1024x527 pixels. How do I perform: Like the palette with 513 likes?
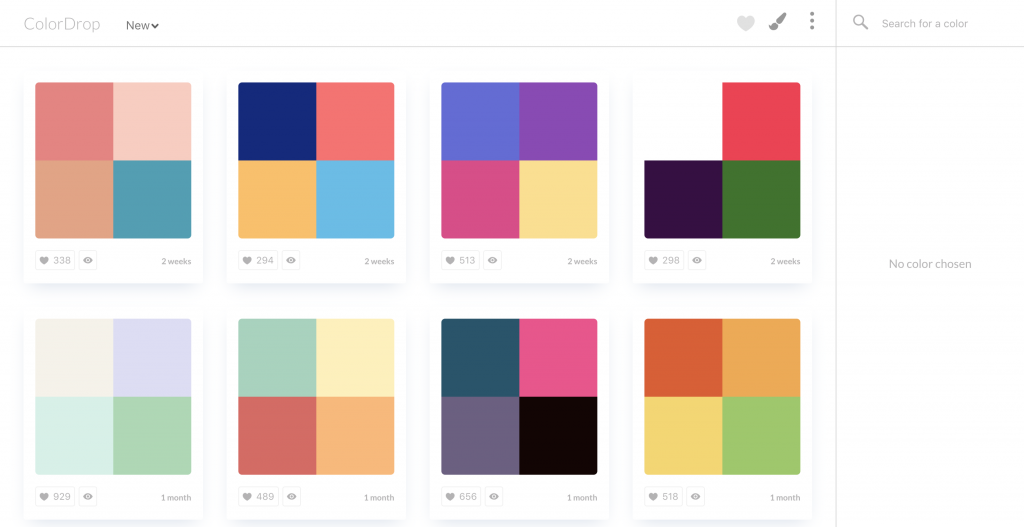(x=461, y=260)
